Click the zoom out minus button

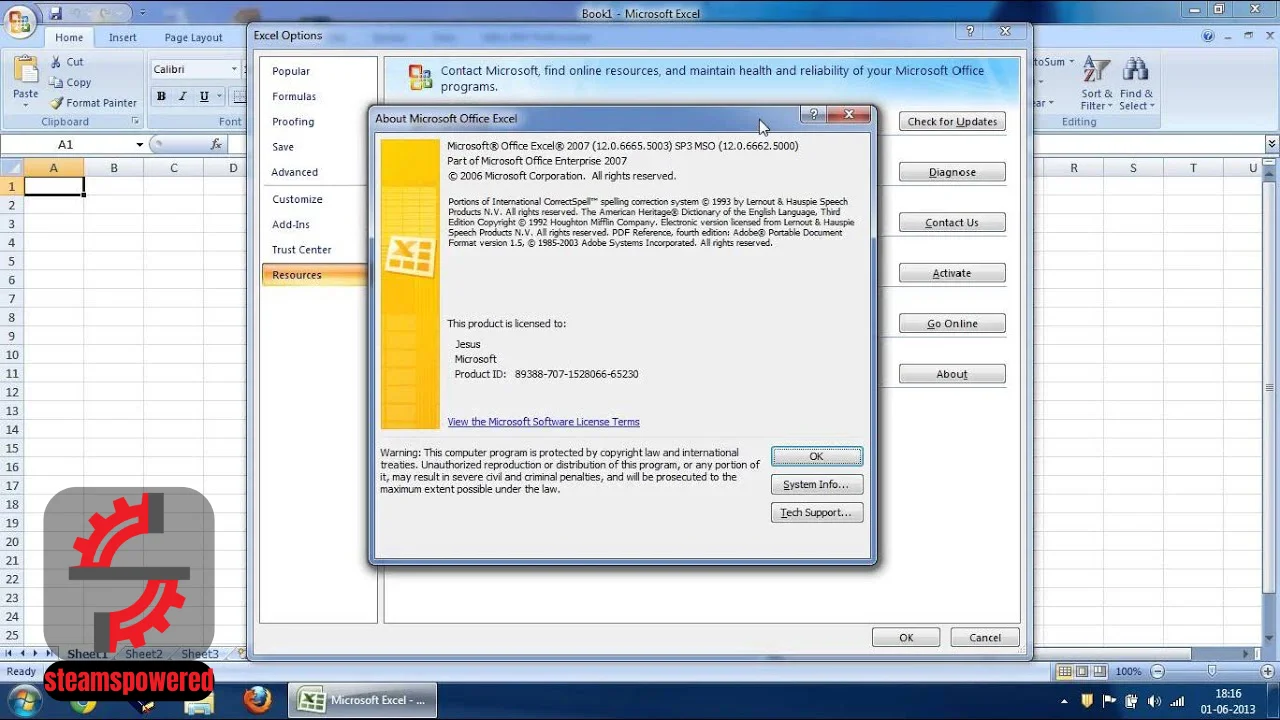tap(1157, 671)
